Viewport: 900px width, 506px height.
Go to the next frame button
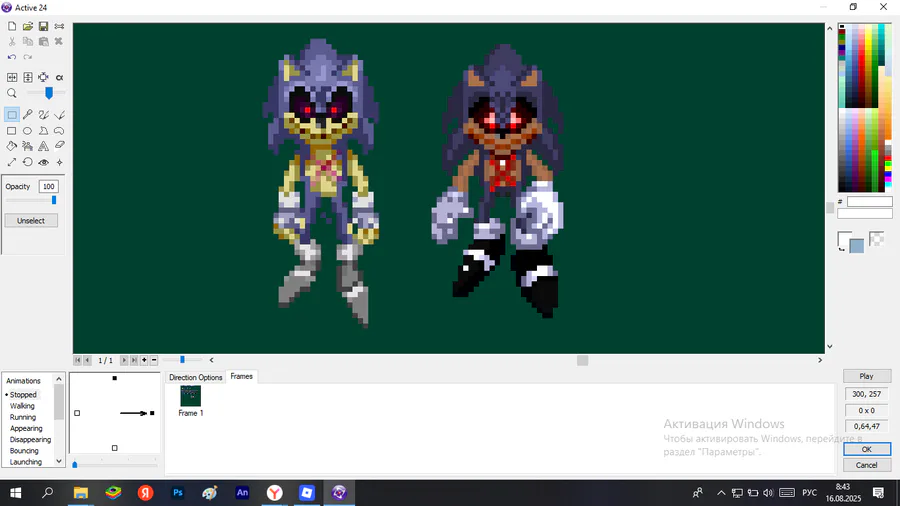[x=124, y=360]
